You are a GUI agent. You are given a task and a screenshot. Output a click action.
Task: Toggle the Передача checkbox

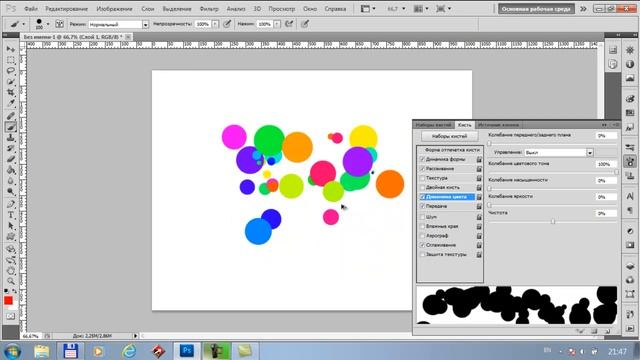click(422, 206)
